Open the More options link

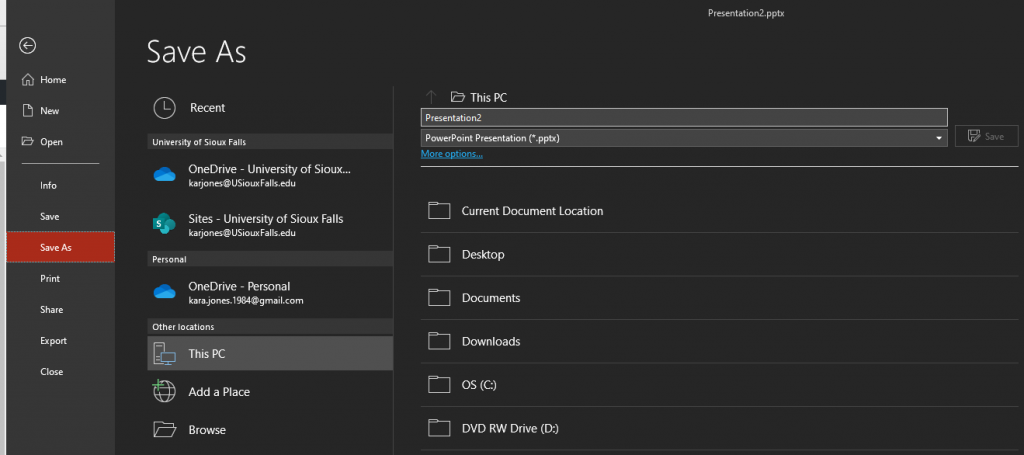tap(452, 154)
